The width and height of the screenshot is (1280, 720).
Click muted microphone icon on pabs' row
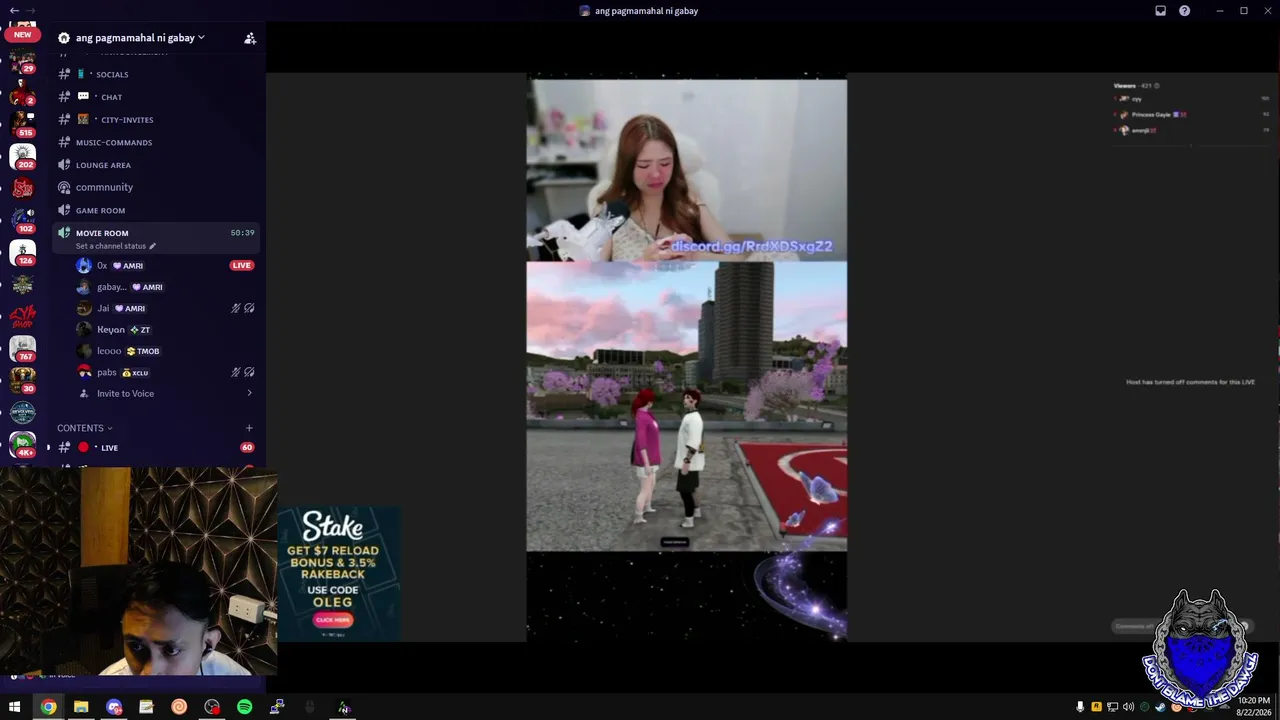(235, 372)
